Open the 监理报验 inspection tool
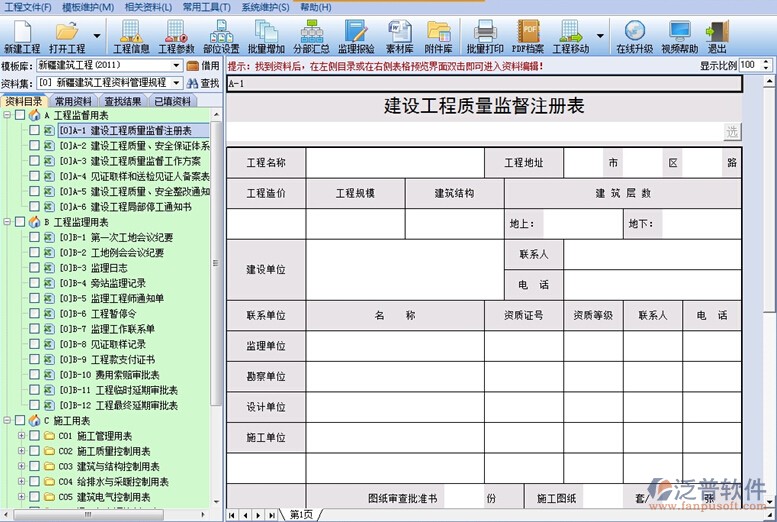777x522 pixels. 355,36
